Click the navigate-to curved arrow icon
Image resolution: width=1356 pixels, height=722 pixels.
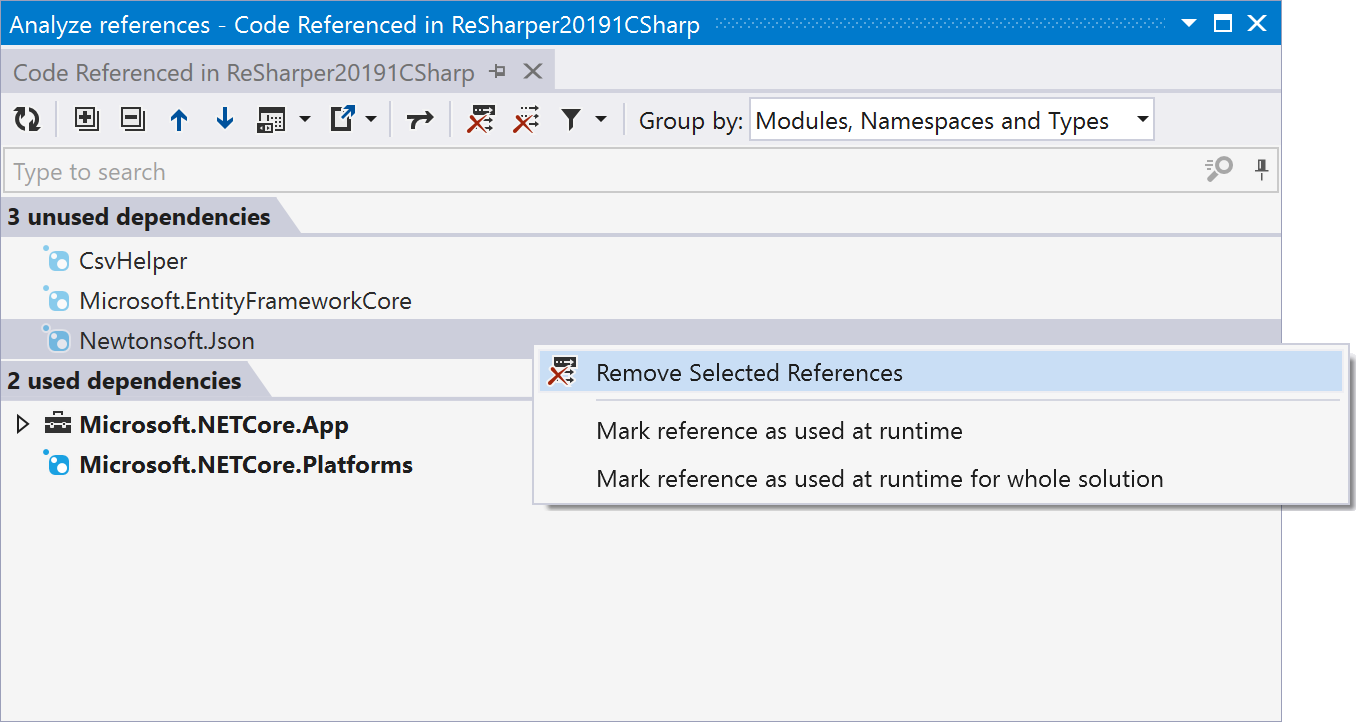coord(420,120)
